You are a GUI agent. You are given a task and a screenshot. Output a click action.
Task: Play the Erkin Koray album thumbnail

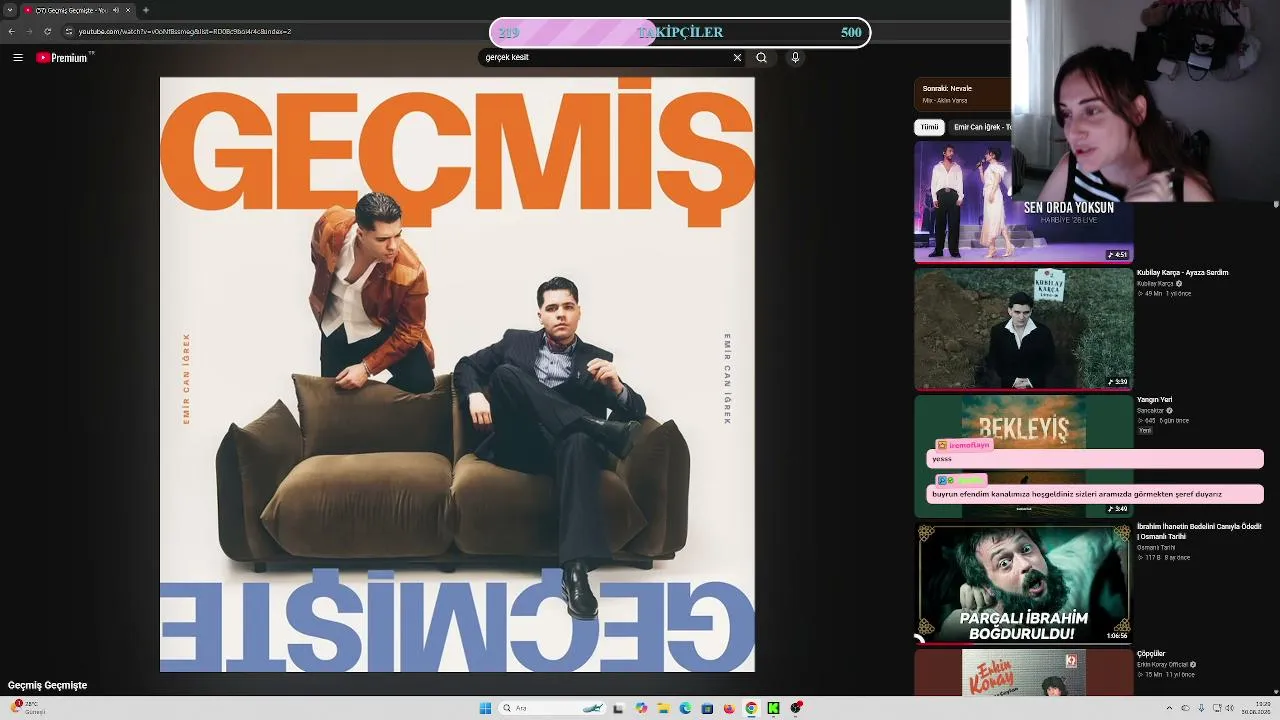tap(1023, 672)
